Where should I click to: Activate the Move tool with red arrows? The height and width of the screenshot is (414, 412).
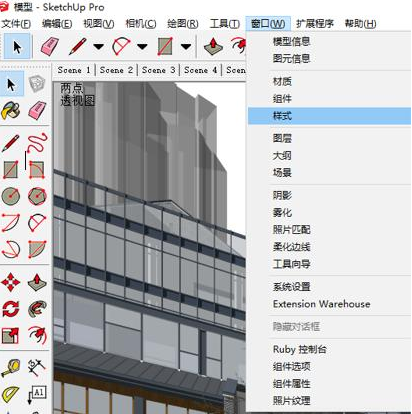tap(11, 282)
